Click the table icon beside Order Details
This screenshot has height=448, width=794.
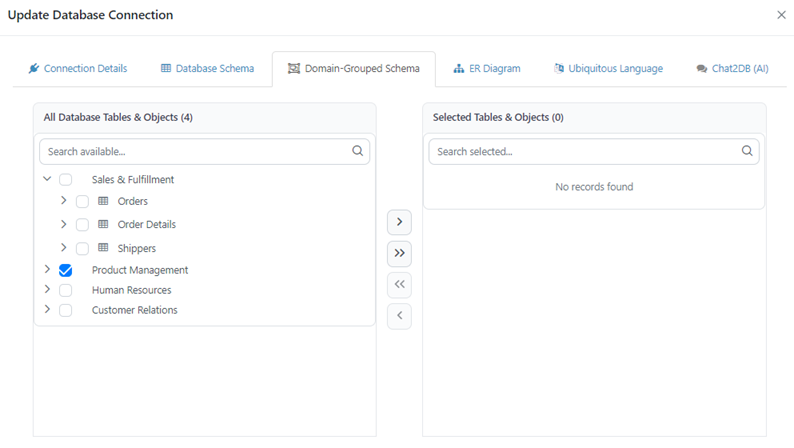pos(103,224)
